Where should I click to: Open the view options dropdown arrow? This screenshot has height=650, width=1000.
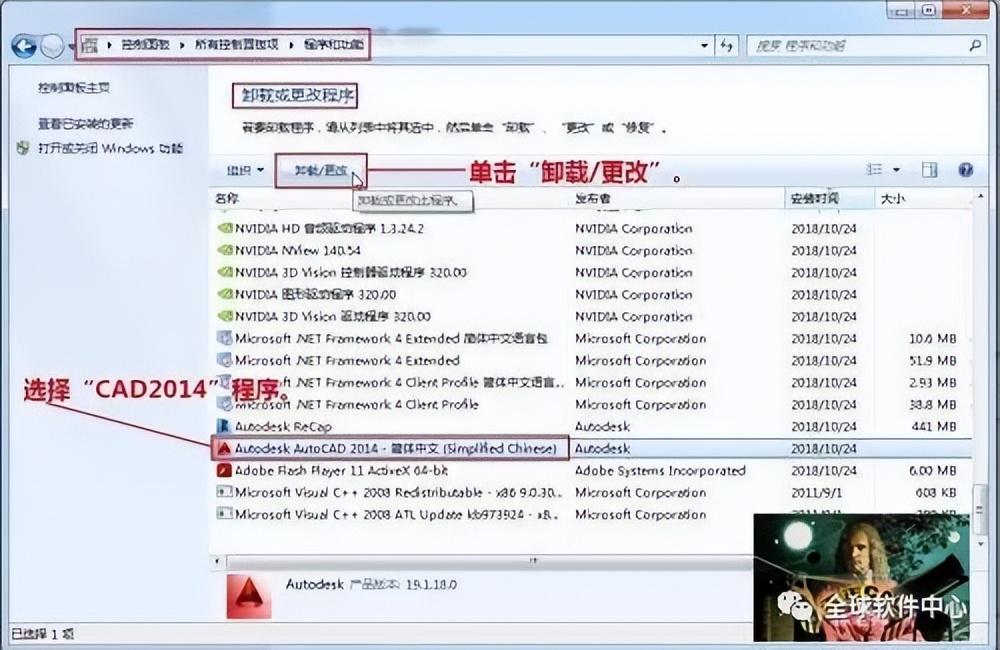tap(896, 170)
